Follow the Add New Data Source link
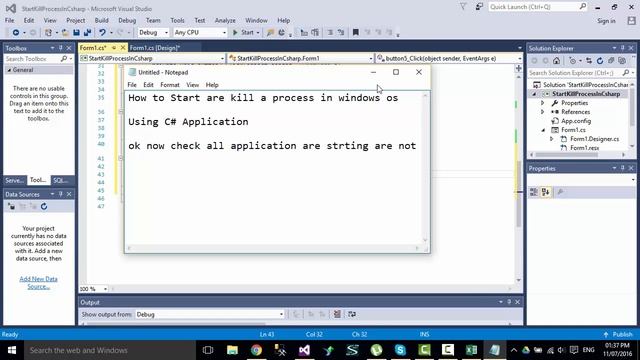Image resolution: width=640 pixels, height=360 pixels. point(38,282)
